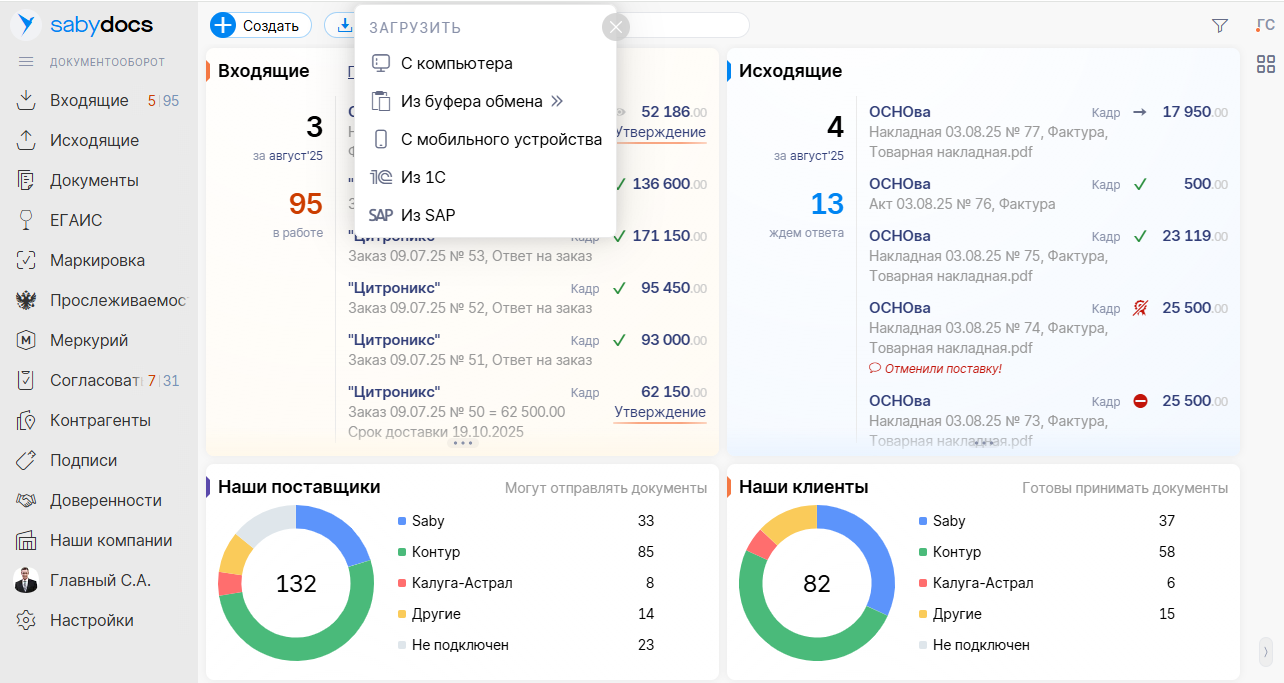Viewport: 1284px width, 683px height.
Task: Select С компьютера upload option
Action: pyautogui.click(x=456, y=63)
